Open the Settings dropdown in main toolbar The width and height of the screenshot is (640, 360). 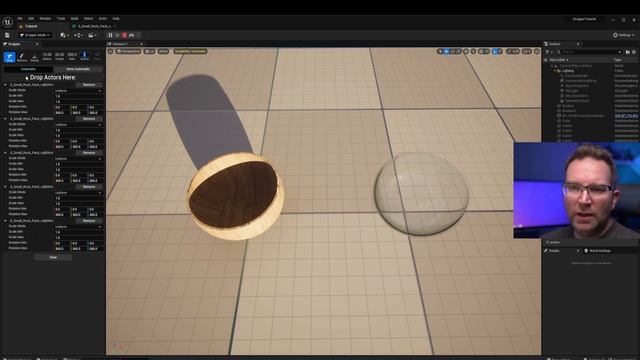point(623,36)
